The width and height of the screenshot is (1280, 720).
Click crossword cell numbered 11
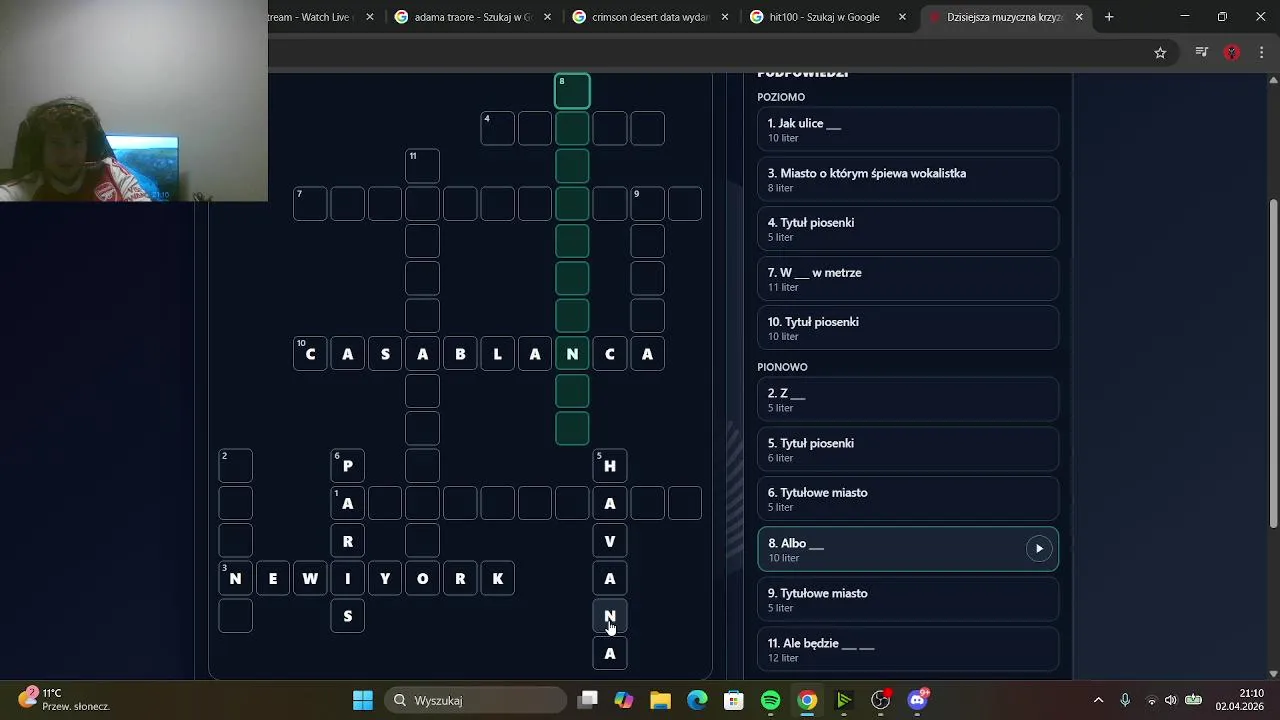click(422, 166)
